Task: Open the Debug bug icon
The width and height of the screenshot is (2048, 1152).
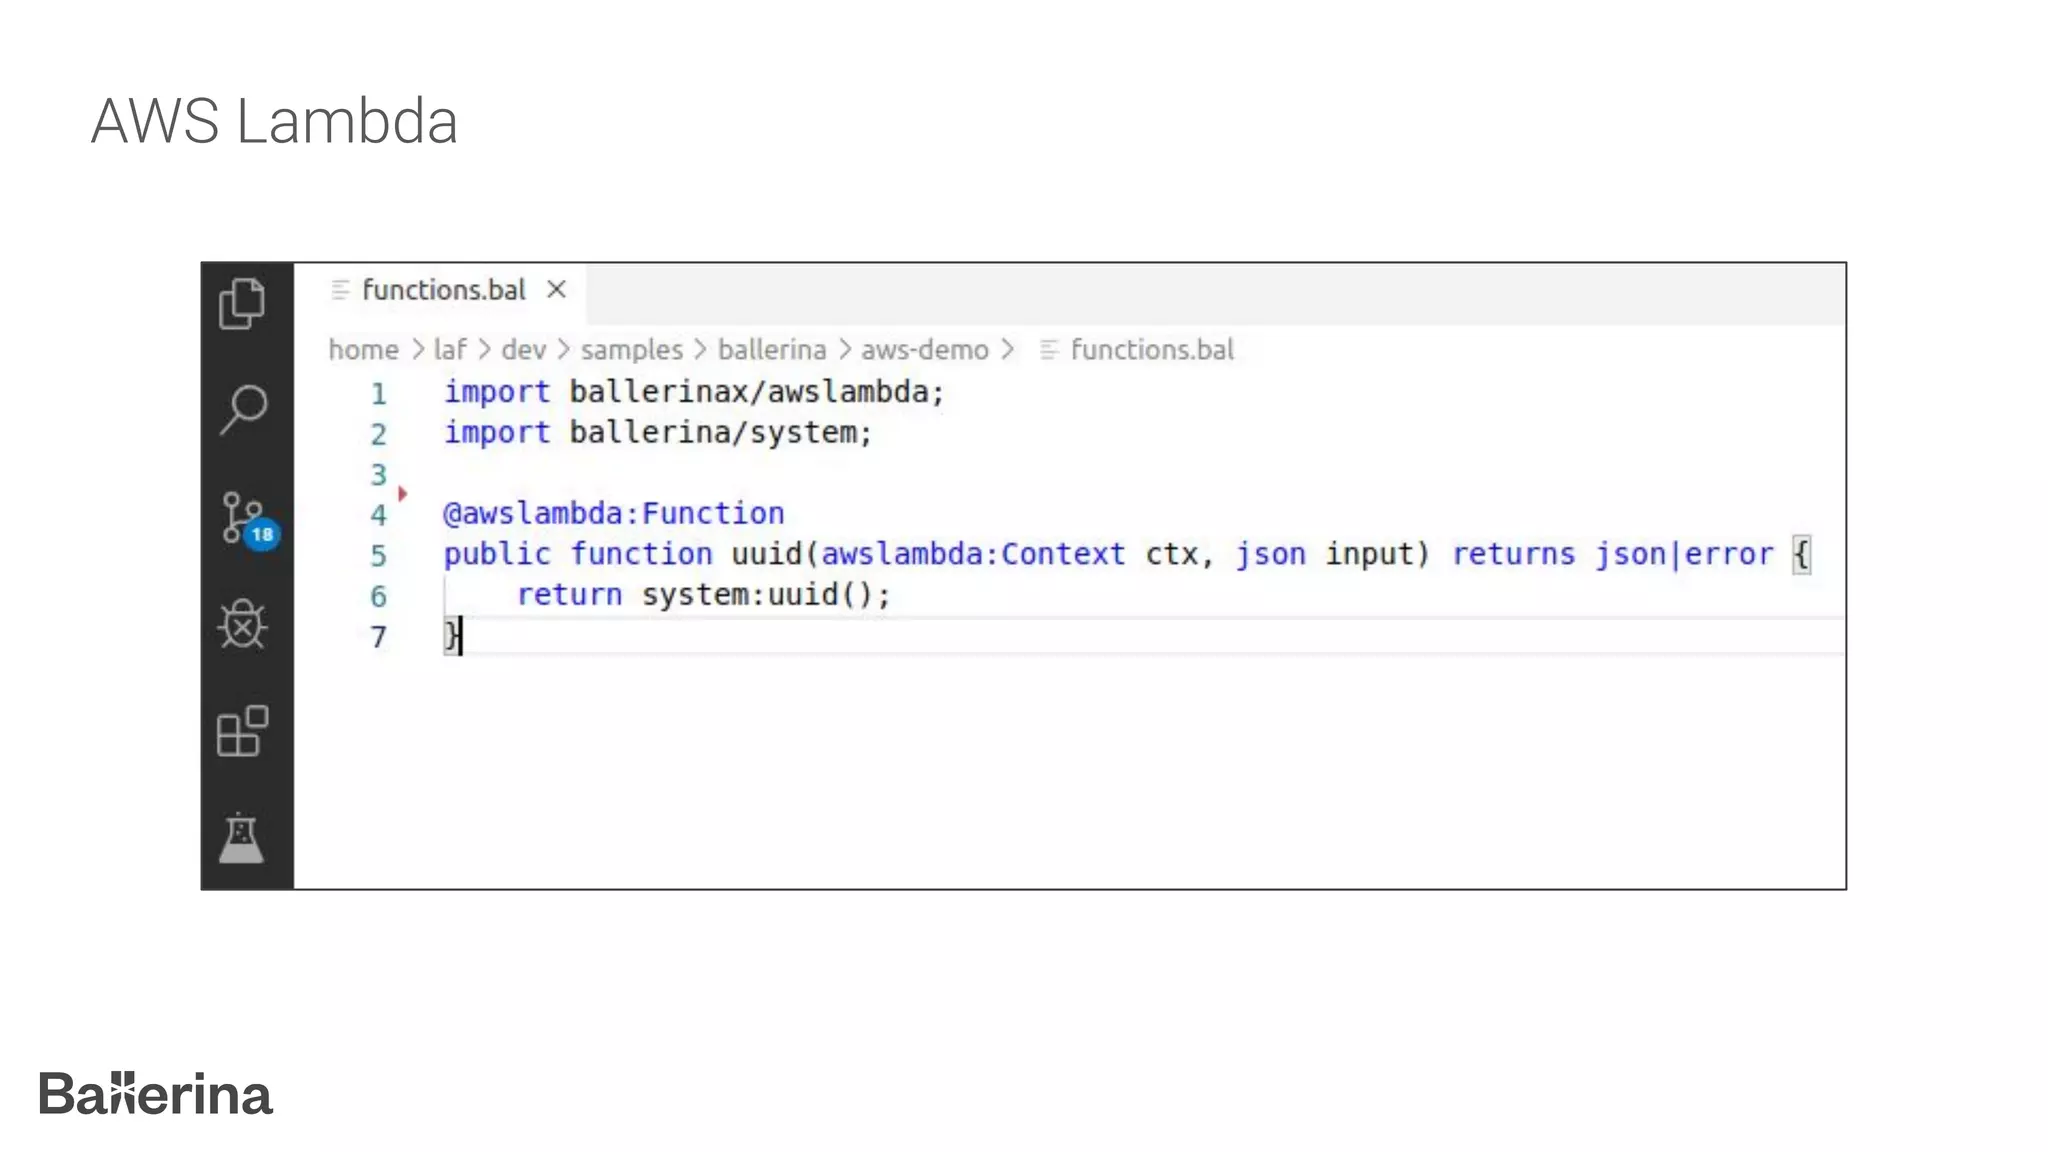Action: point(243,625)
